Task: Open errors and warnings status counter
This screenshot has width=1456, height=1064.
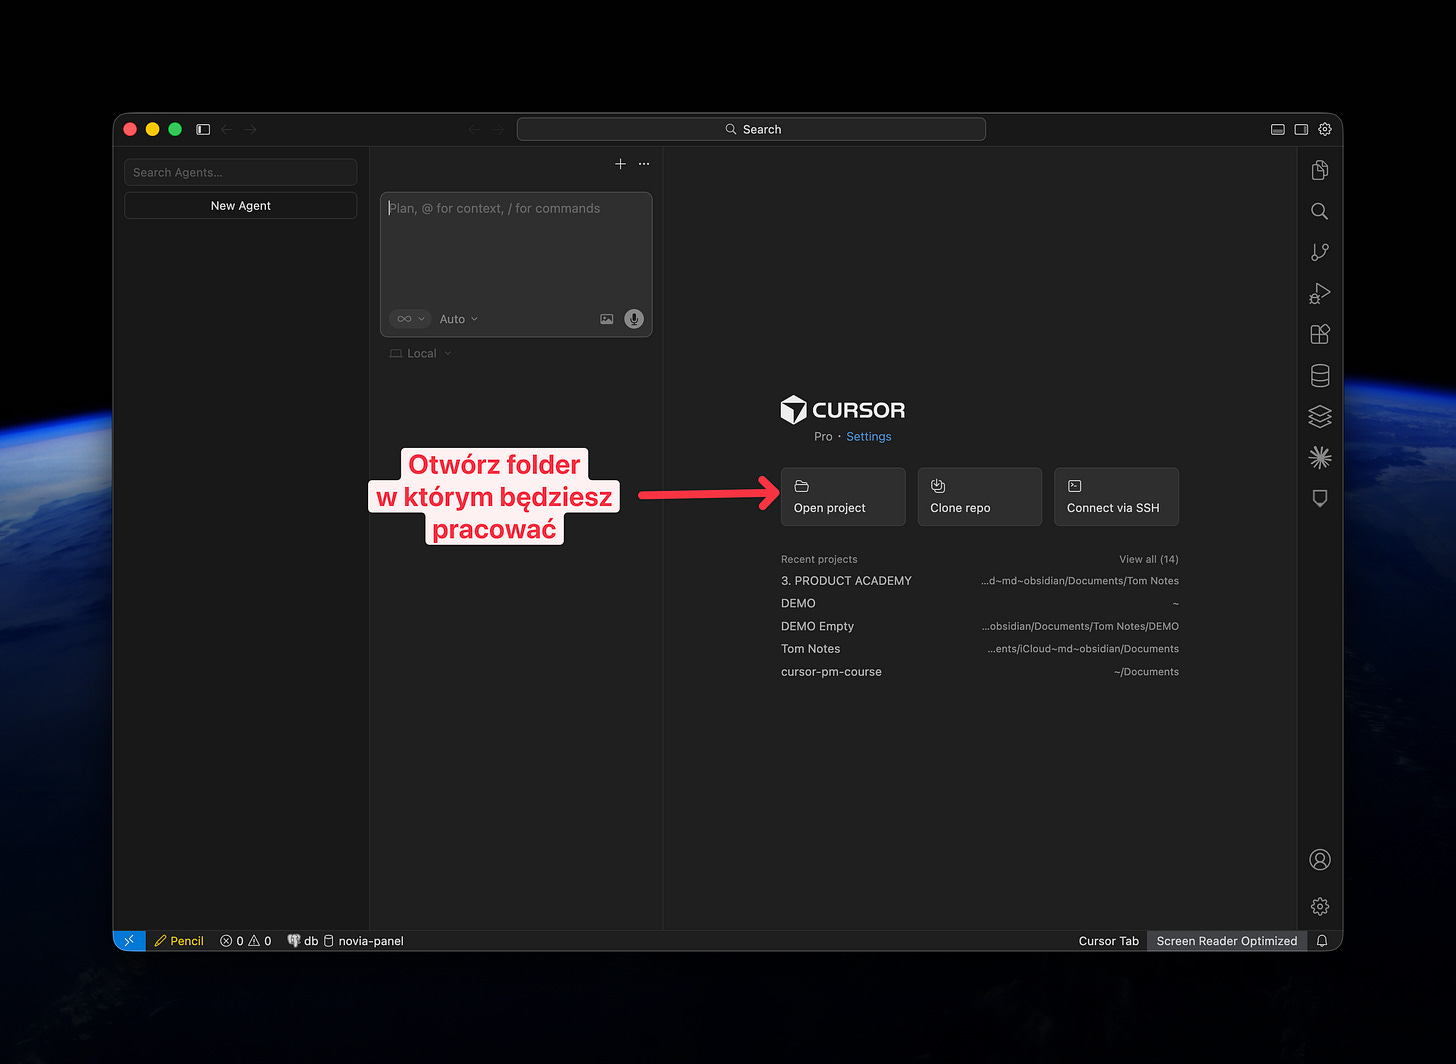Action: [x=246, y=941]
